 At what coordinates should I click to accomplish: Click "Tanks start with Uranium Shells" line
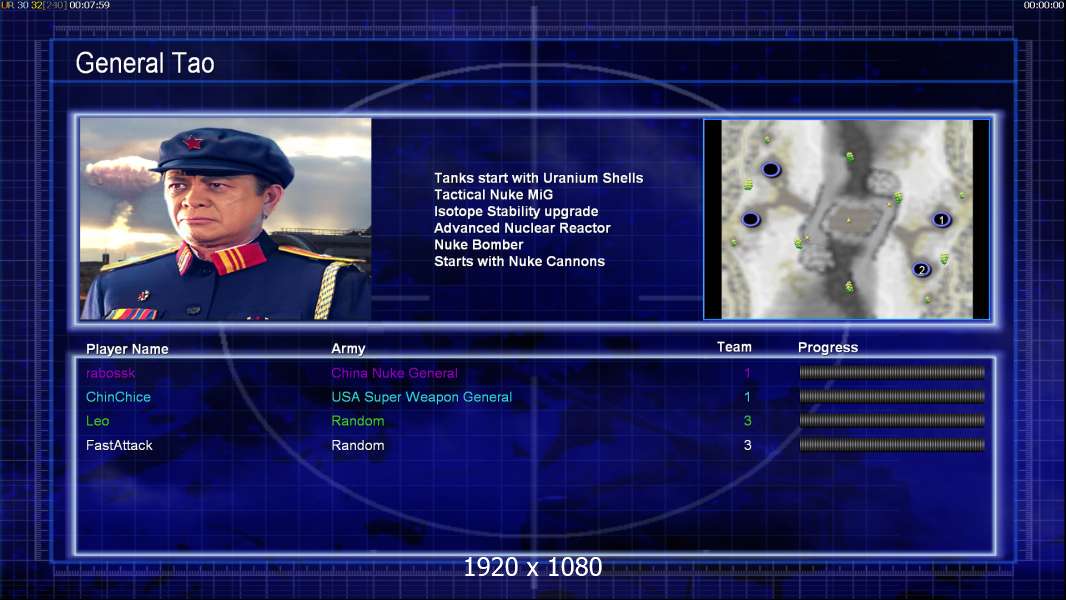coord(538,178)
